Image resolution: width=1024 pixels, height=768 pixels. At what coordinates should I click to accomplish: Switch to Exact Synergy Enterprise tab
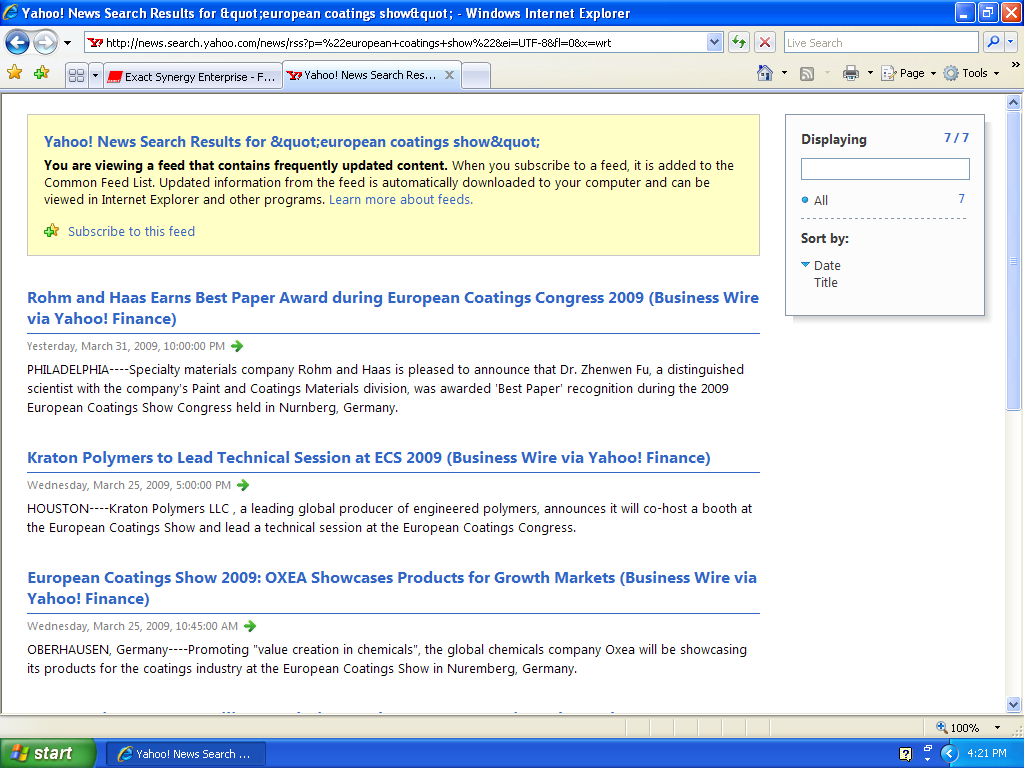193,76
